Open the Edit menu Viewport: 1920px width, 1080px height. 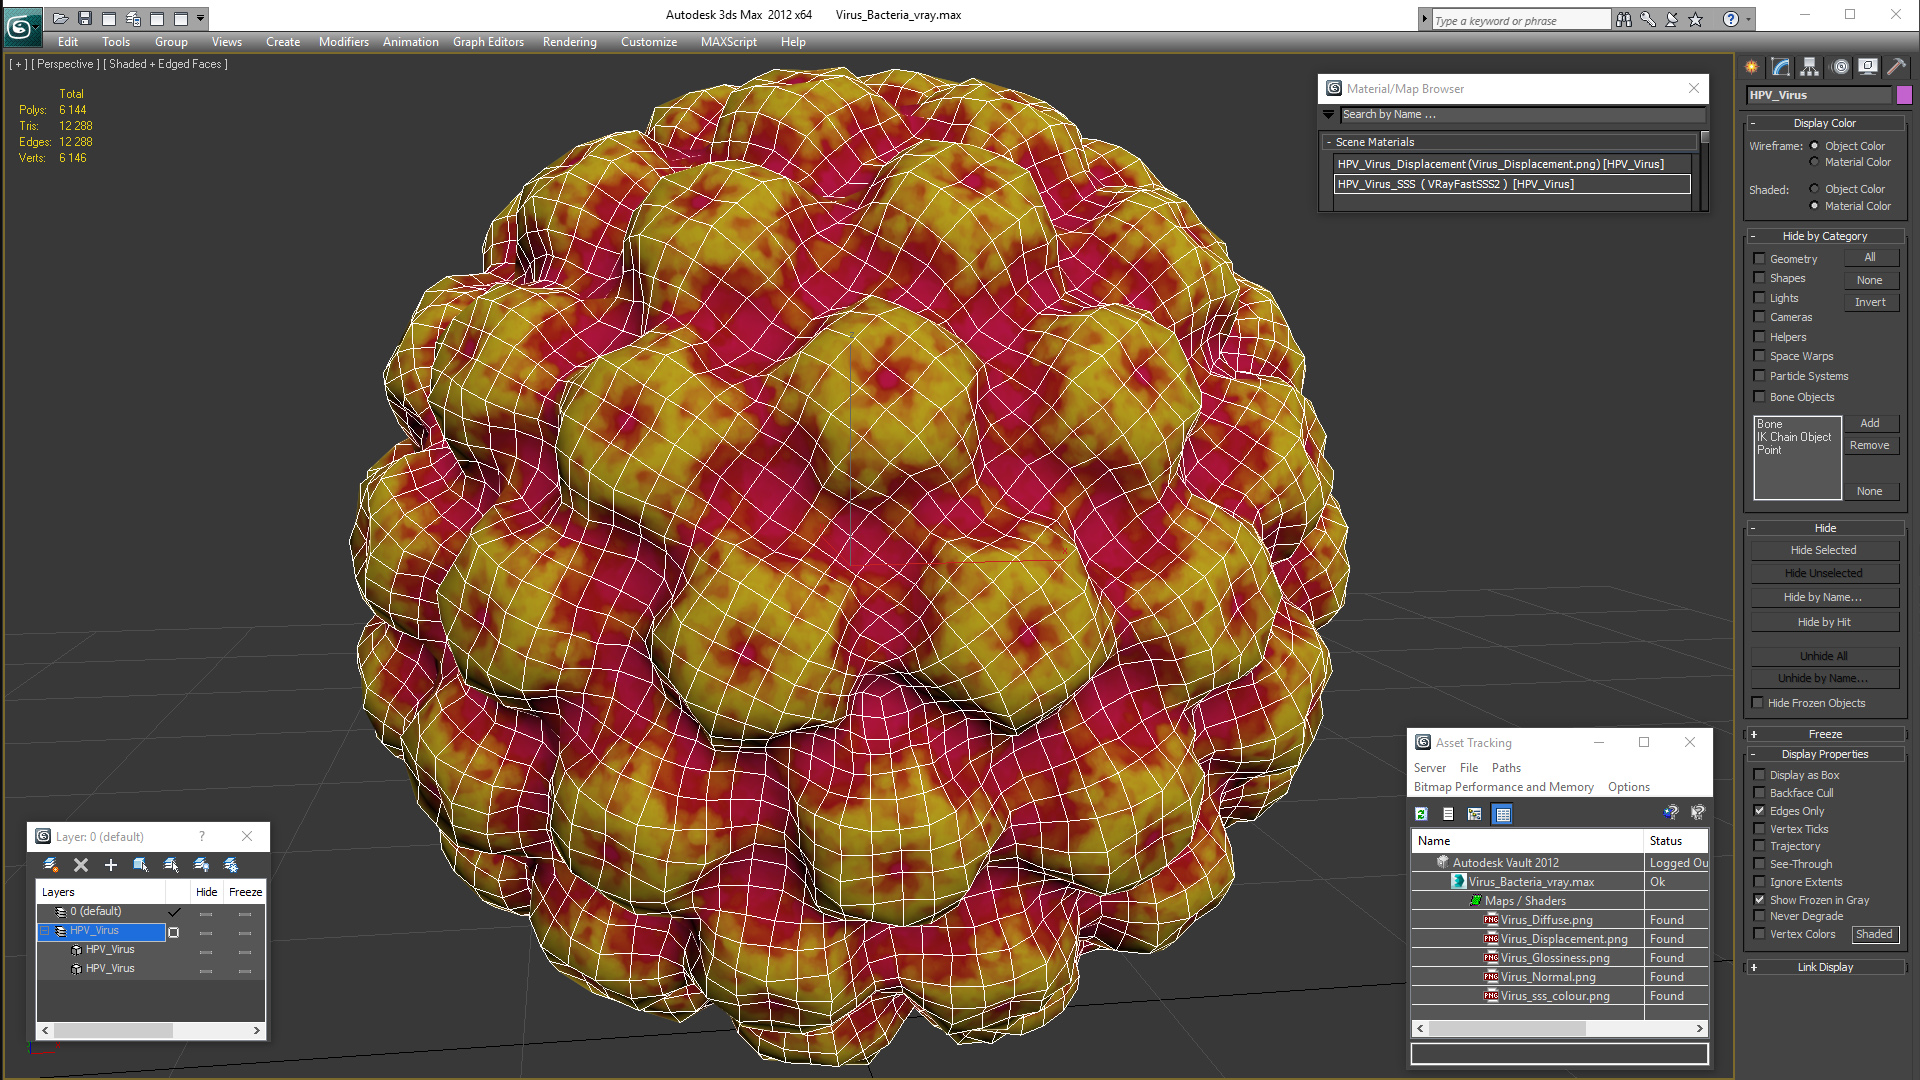(68, 42)
